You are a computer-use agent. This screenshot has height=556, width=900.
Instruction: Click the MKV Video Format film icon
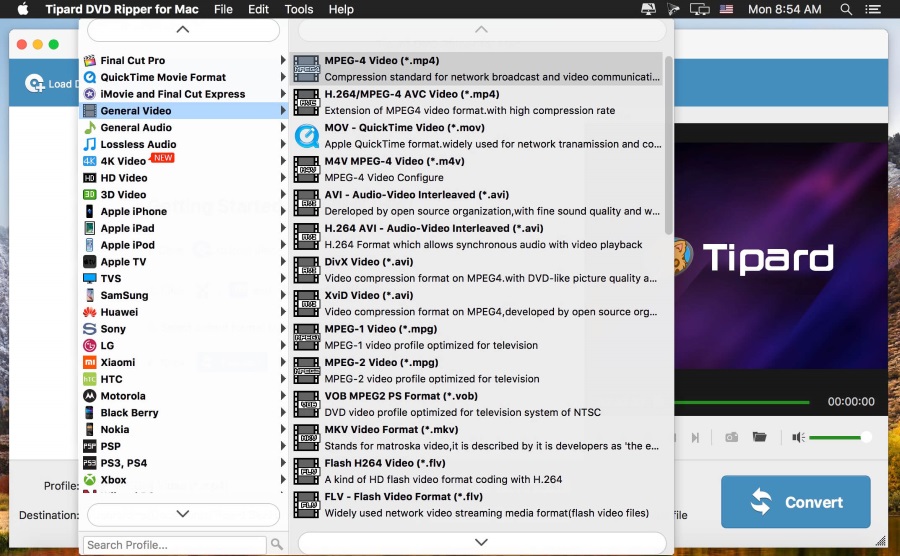[x=307, y=438]
